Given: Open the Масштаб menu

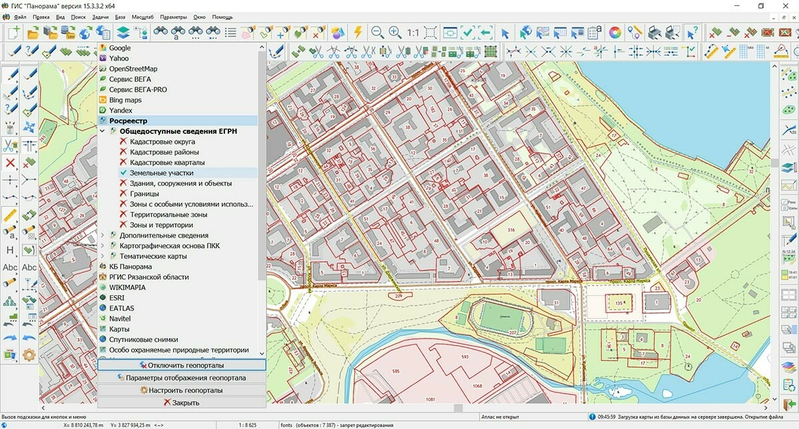Looking at the screenshot, I should coord(143,17).
